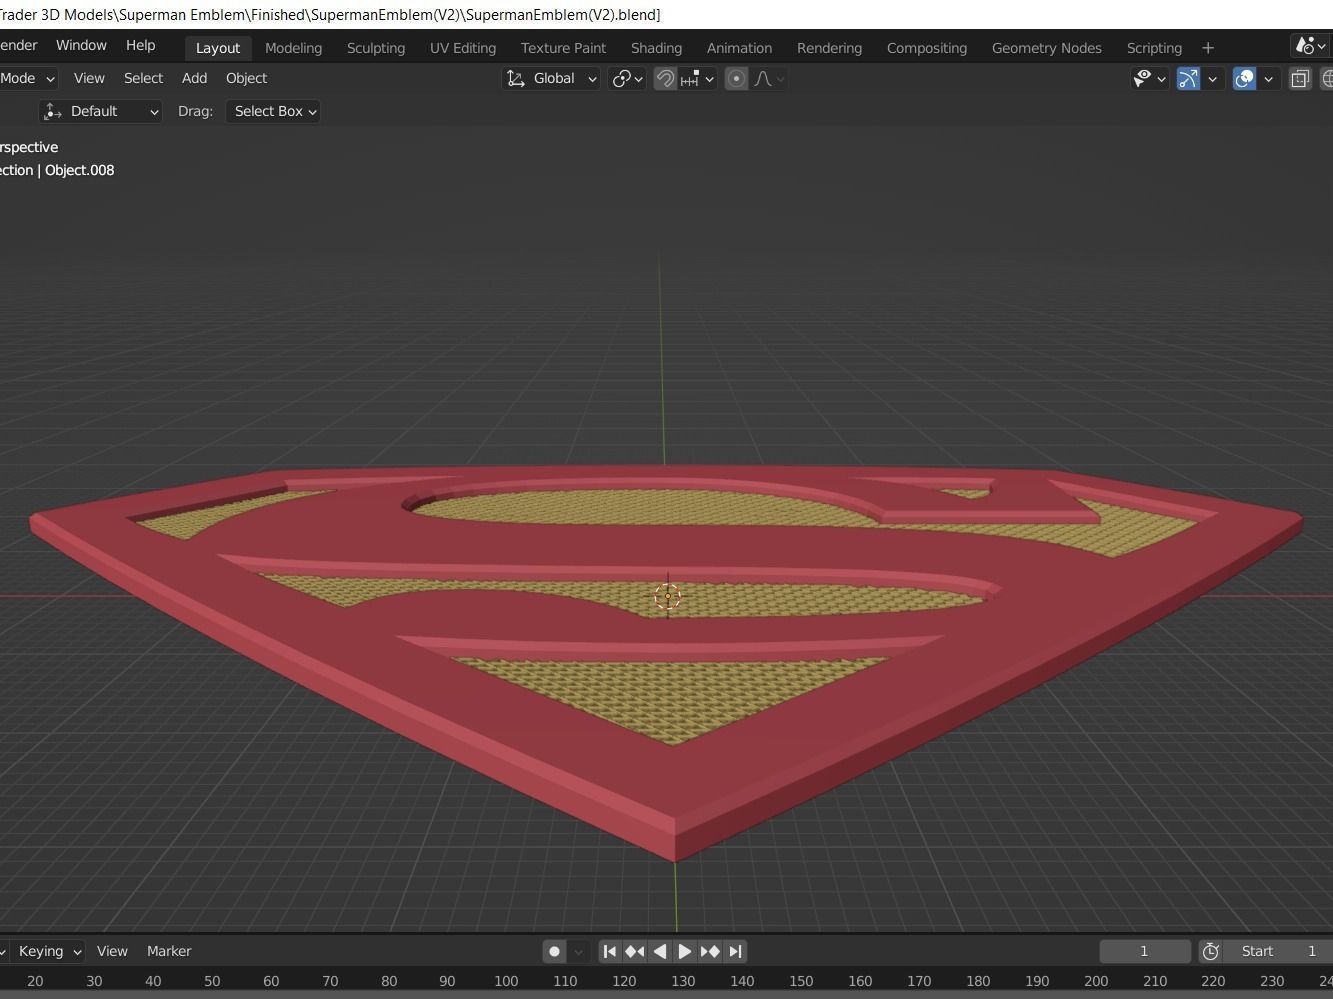Click the Start frame field
Image resolution: width=1333 pixels, height=999 pixels.
[x=1278, y=951]
